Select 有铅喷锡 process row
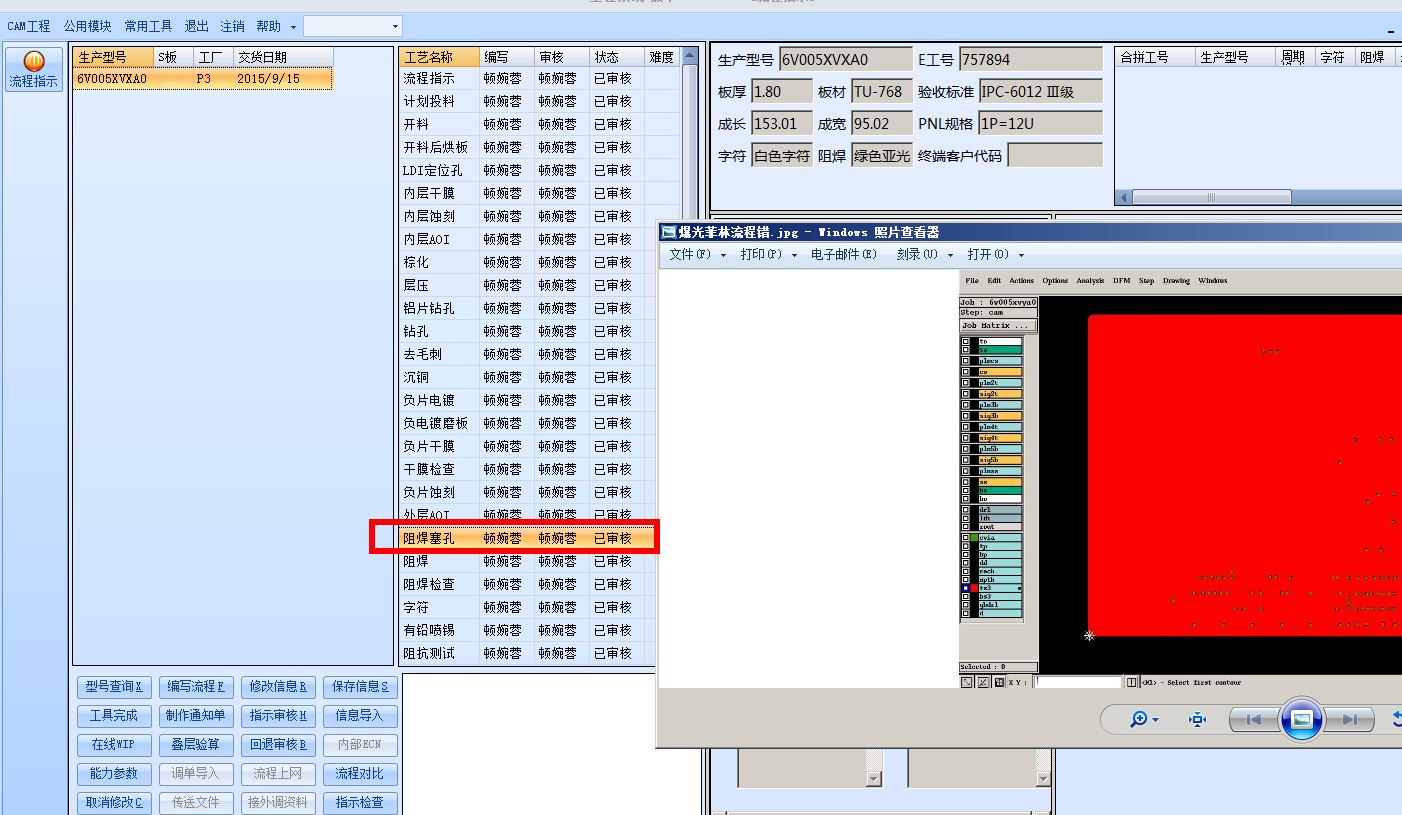This screenshot has height=815, width=1402. (x=527, y=630)
